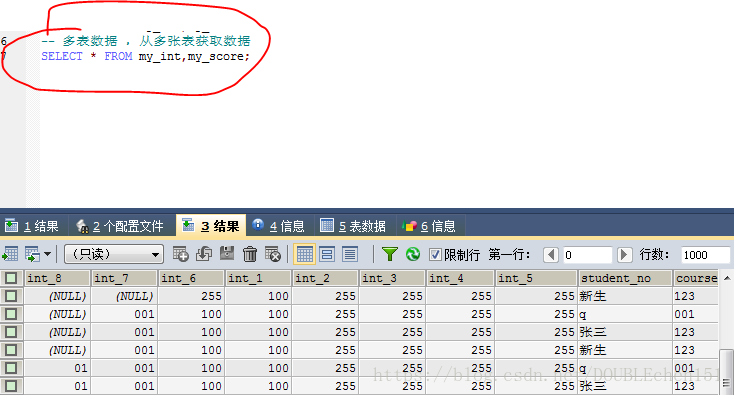
Task: Click the copy results icon with arrow
Action: 32,255
